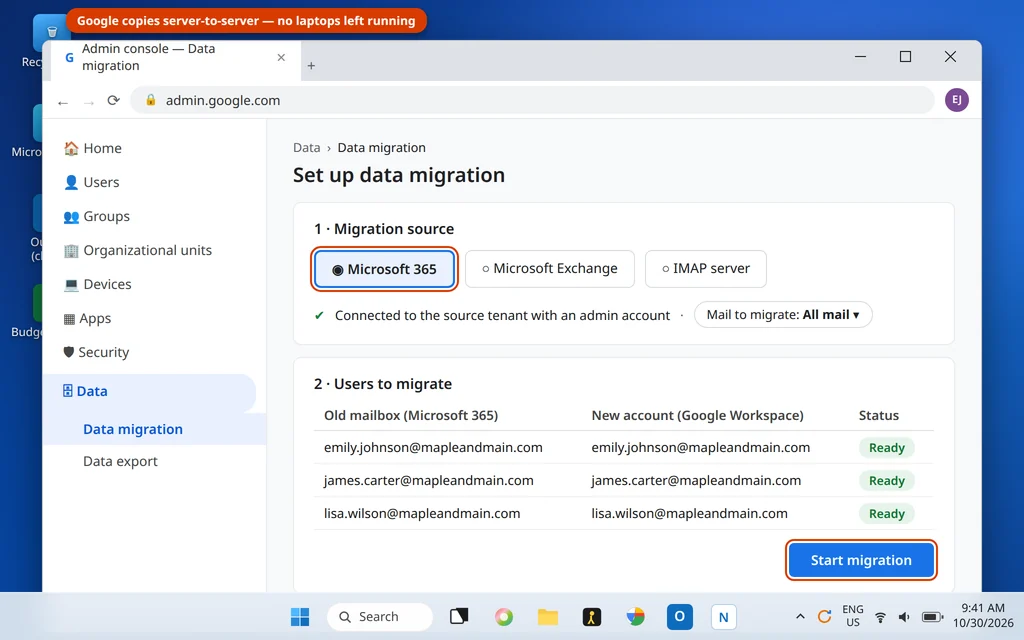Click the Data cabinet icon
This screenshot has width=1024, height=640.
point(67,391)
